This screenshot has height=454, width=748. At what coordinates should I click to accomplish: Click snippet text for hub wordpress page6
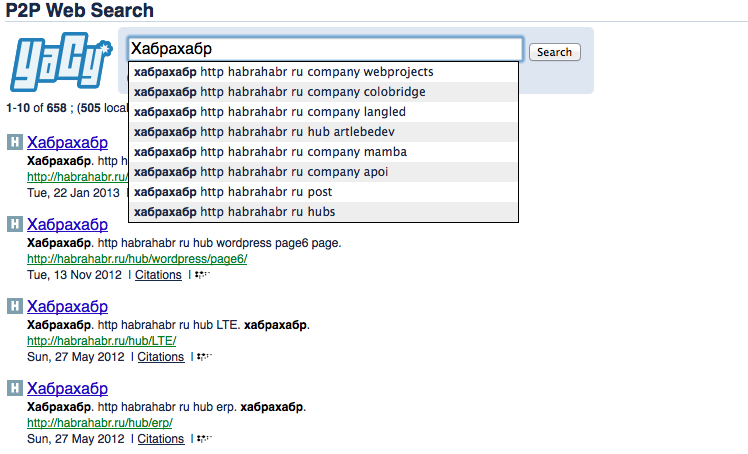click(184, 243)
